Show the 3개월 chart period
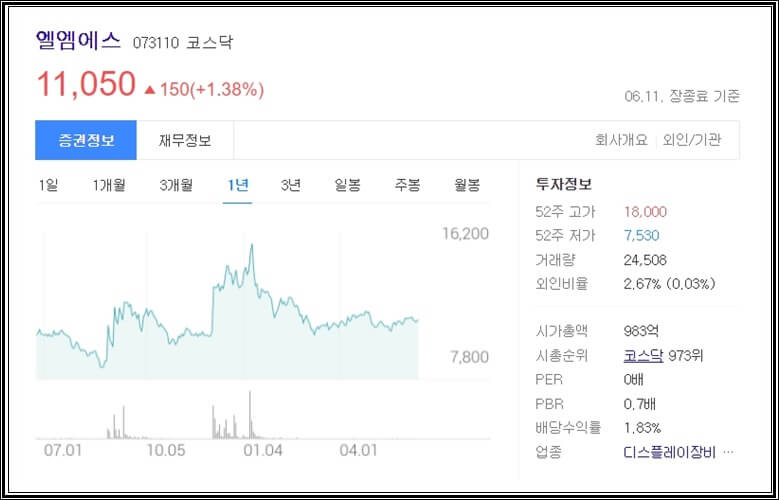Screen dimensions: 779x500 point(176,185)
